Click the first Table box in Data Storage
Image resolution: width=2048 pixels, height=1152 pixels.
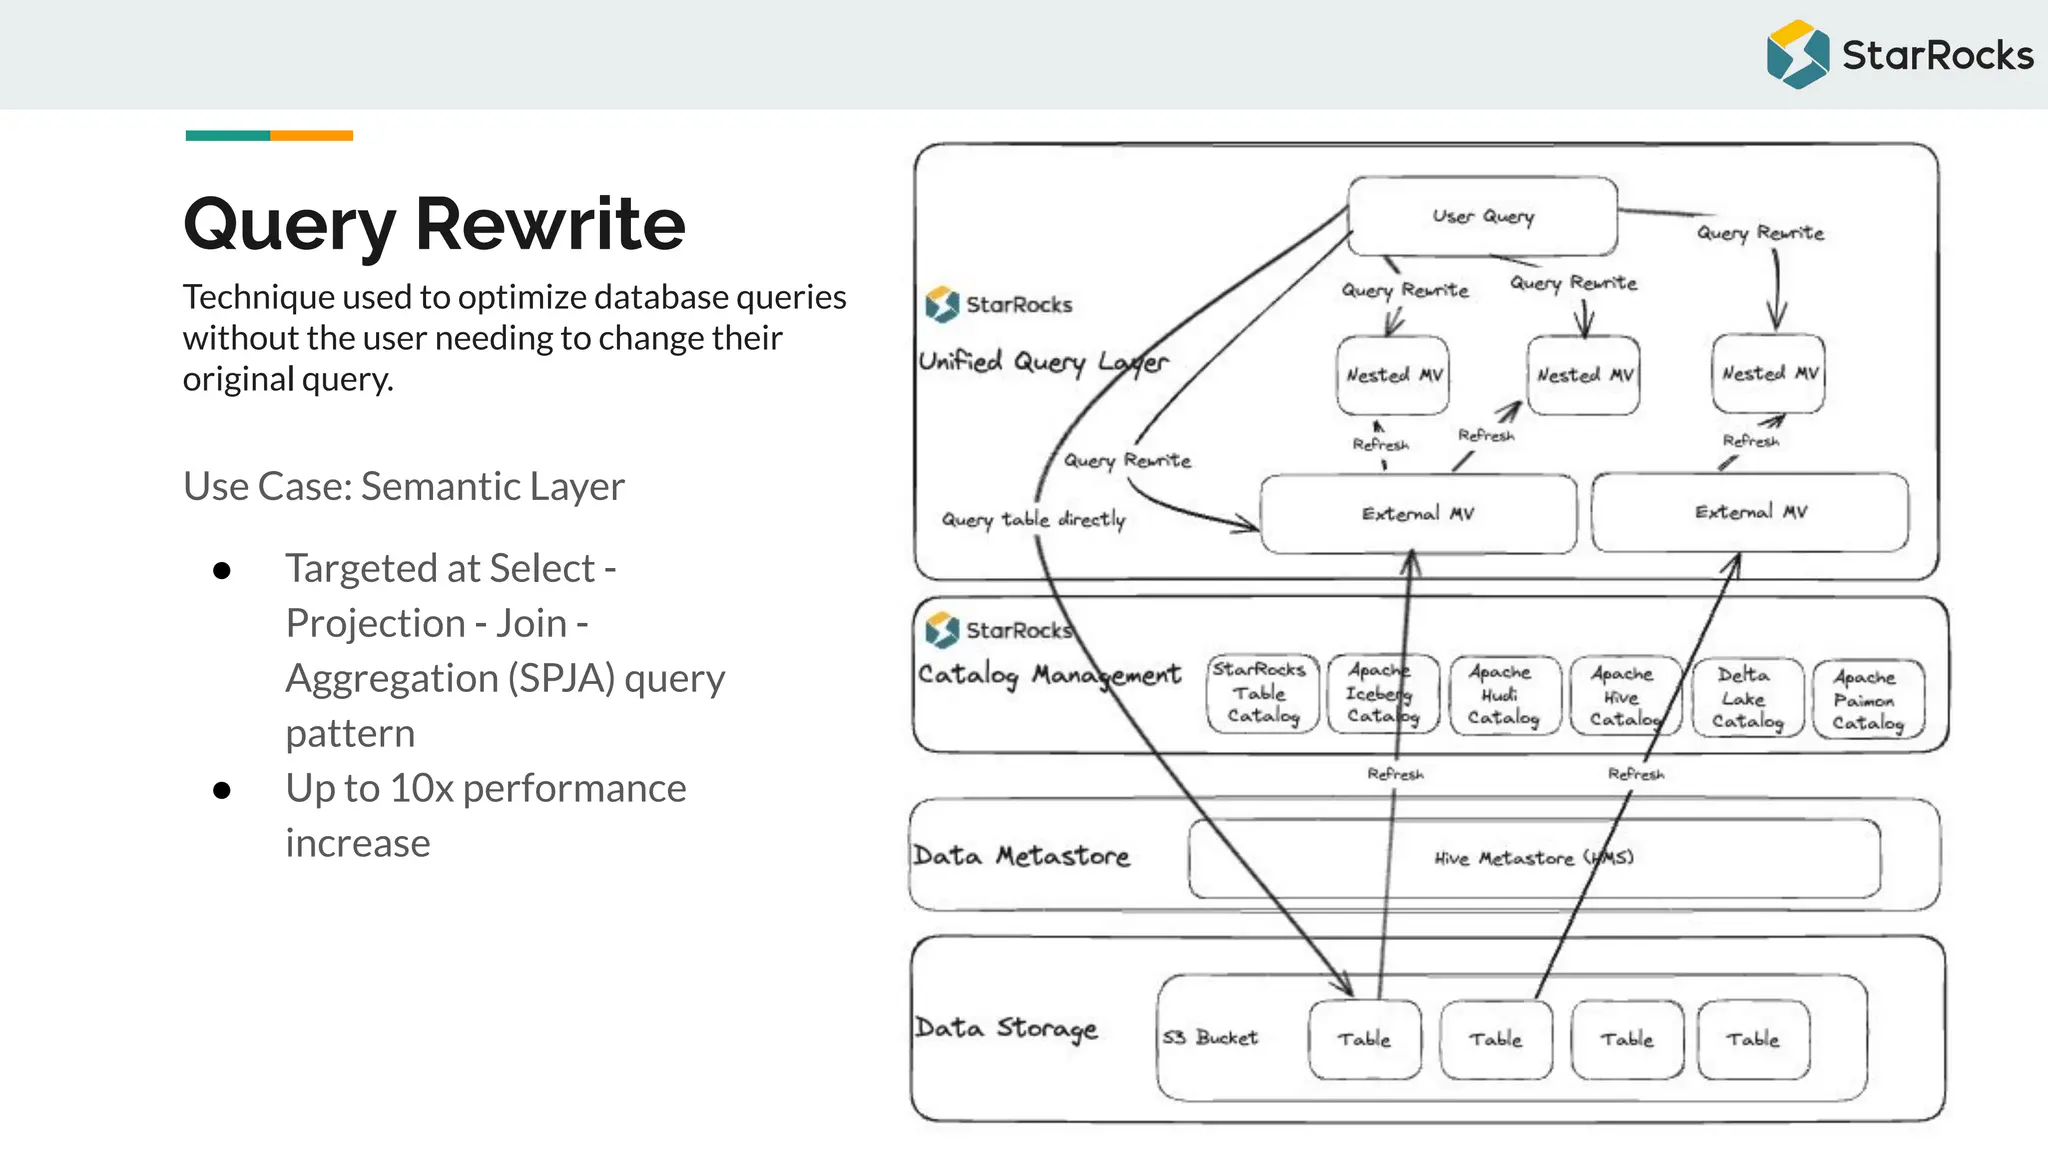[x=1364, y=1040]
